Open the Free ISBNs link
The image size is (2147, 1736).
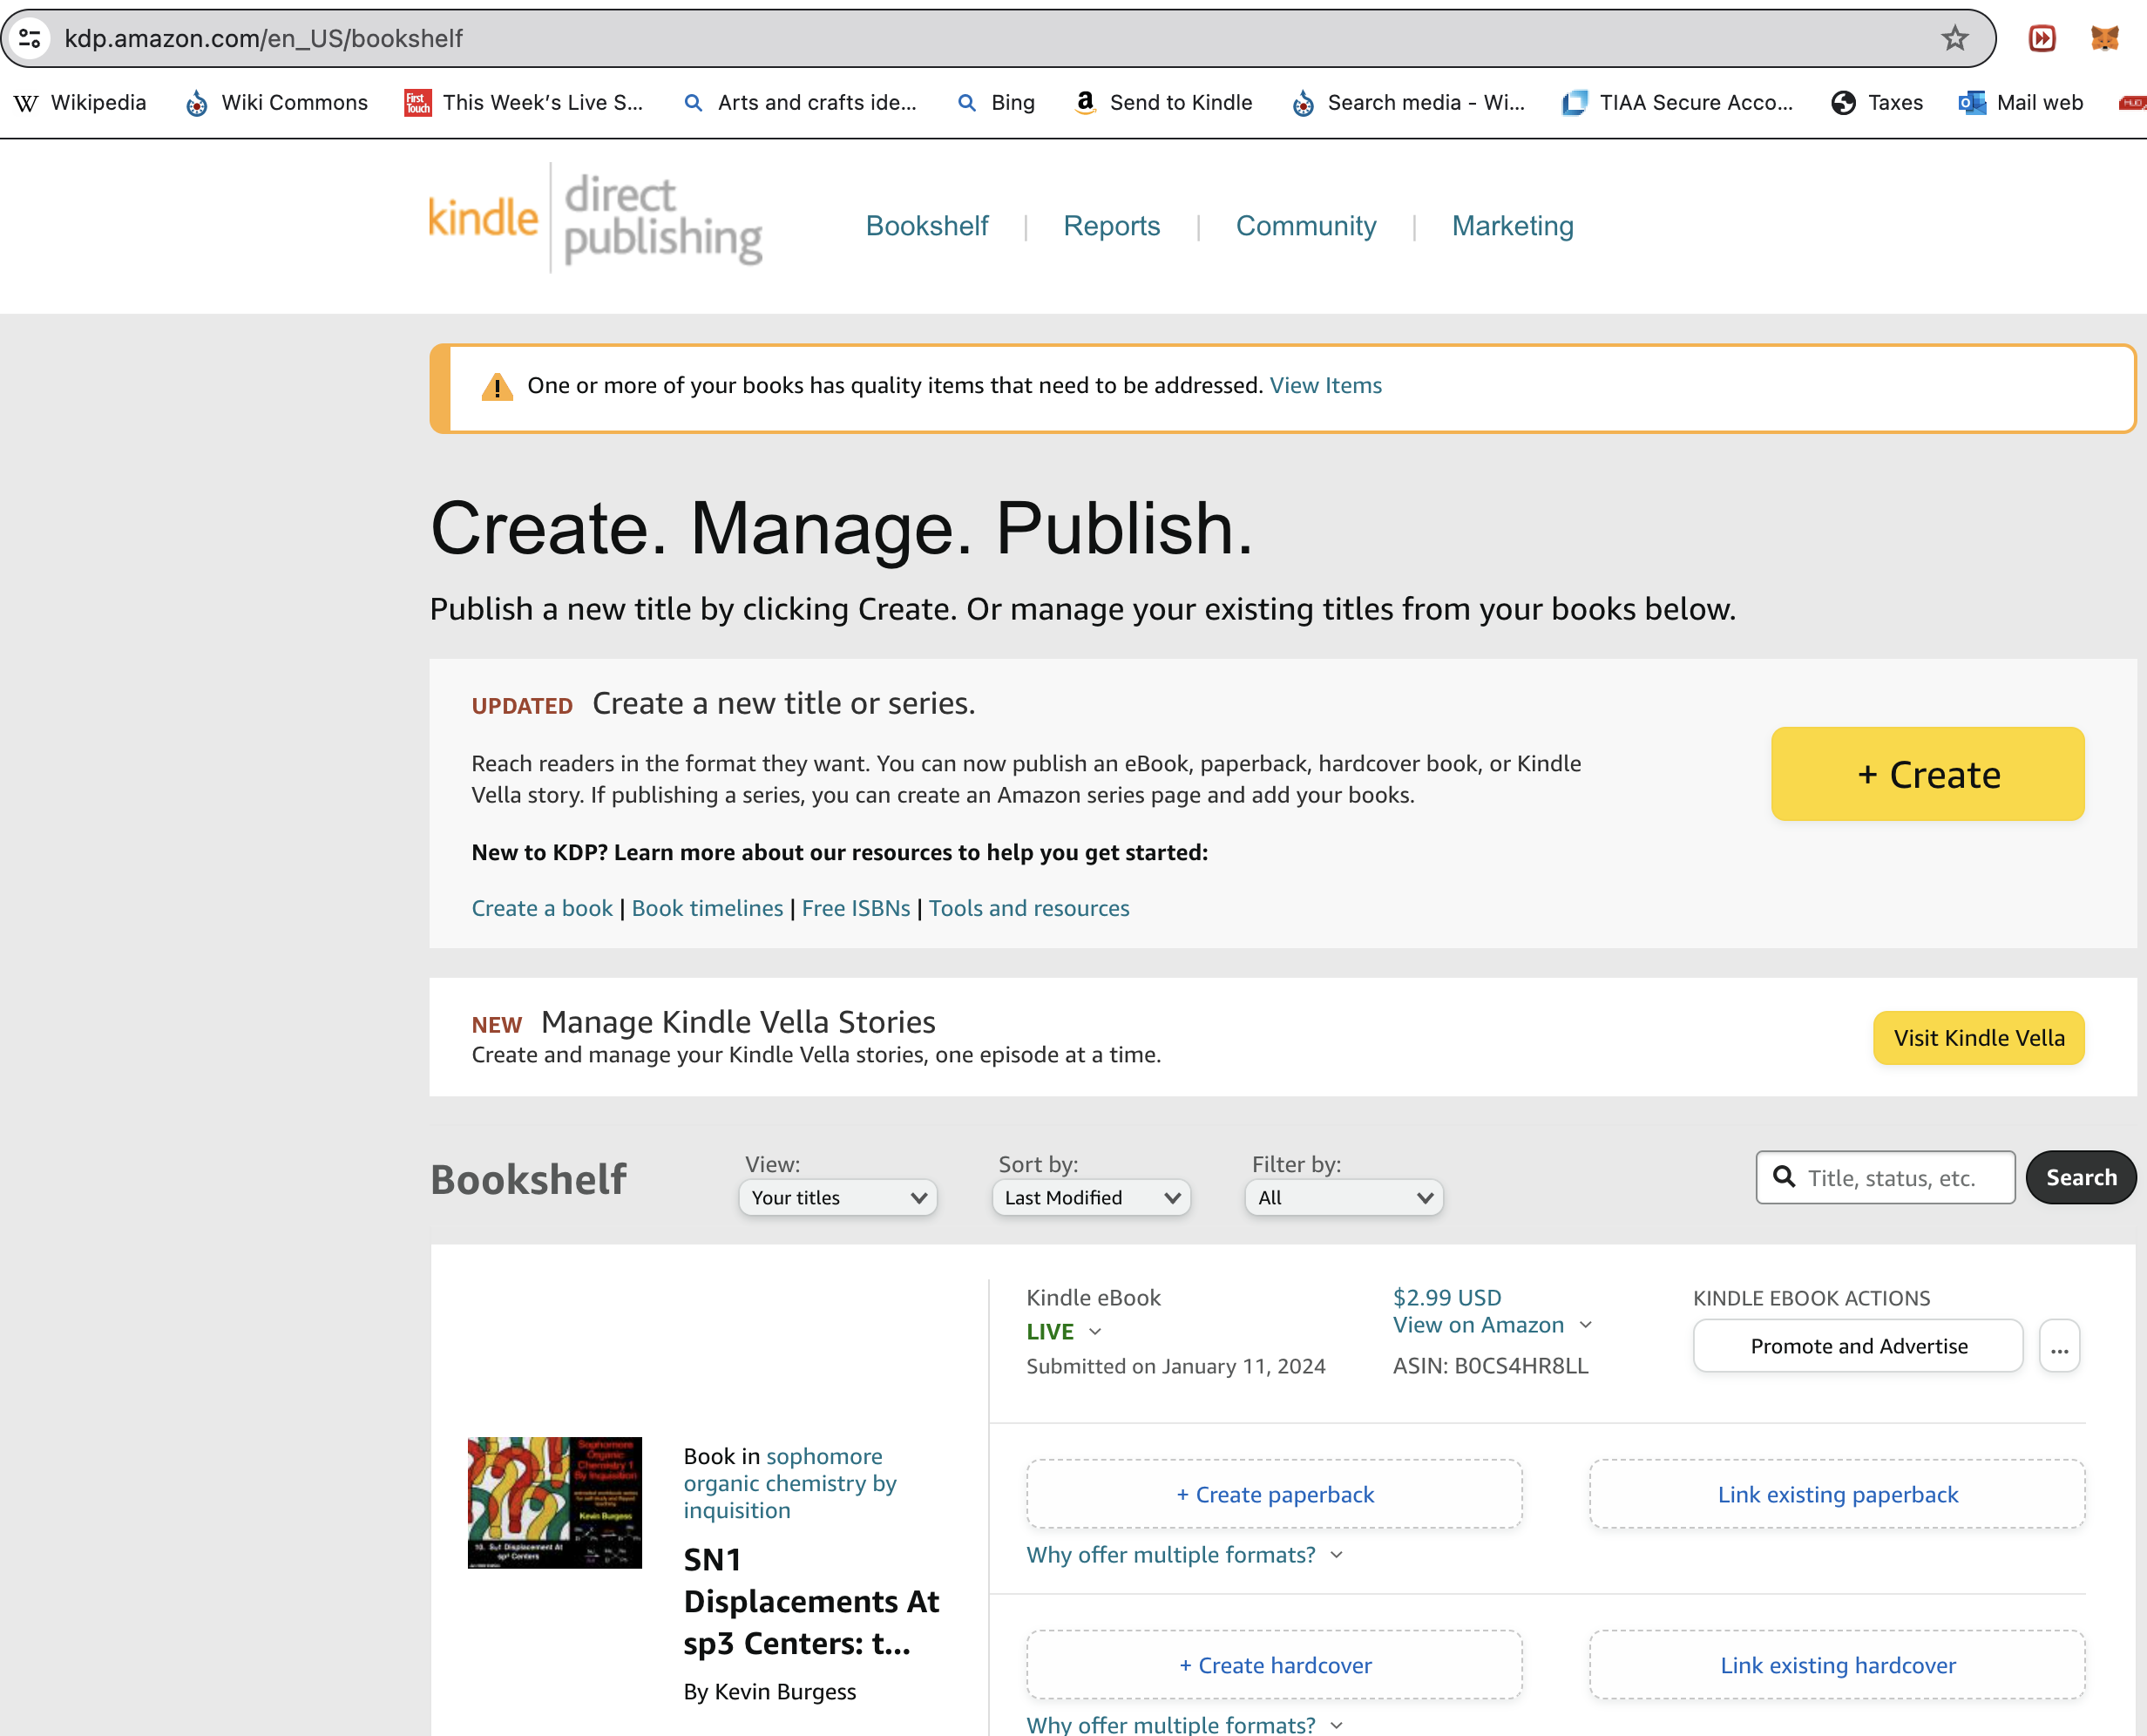856,908
